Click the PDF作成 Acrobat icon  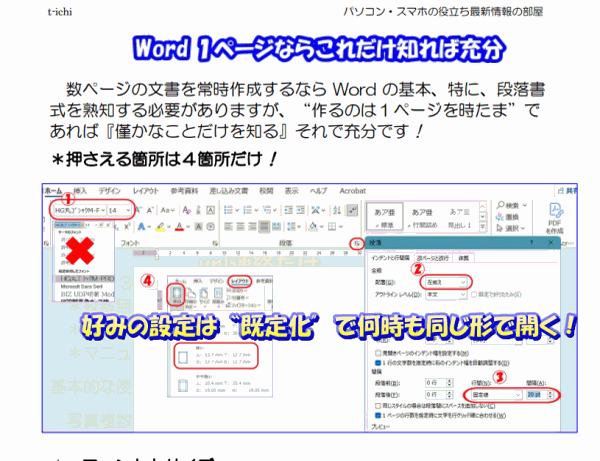(554, 218)
